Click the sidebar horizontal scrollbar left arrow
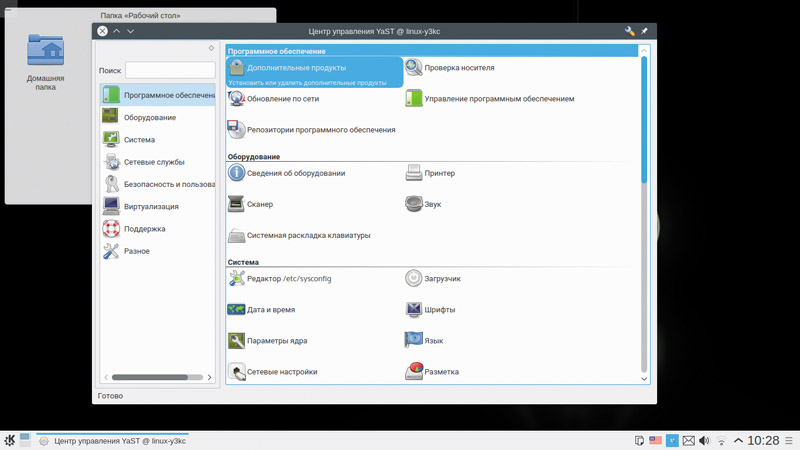Screen dimensions: 800x450 (x=106, y=378)
